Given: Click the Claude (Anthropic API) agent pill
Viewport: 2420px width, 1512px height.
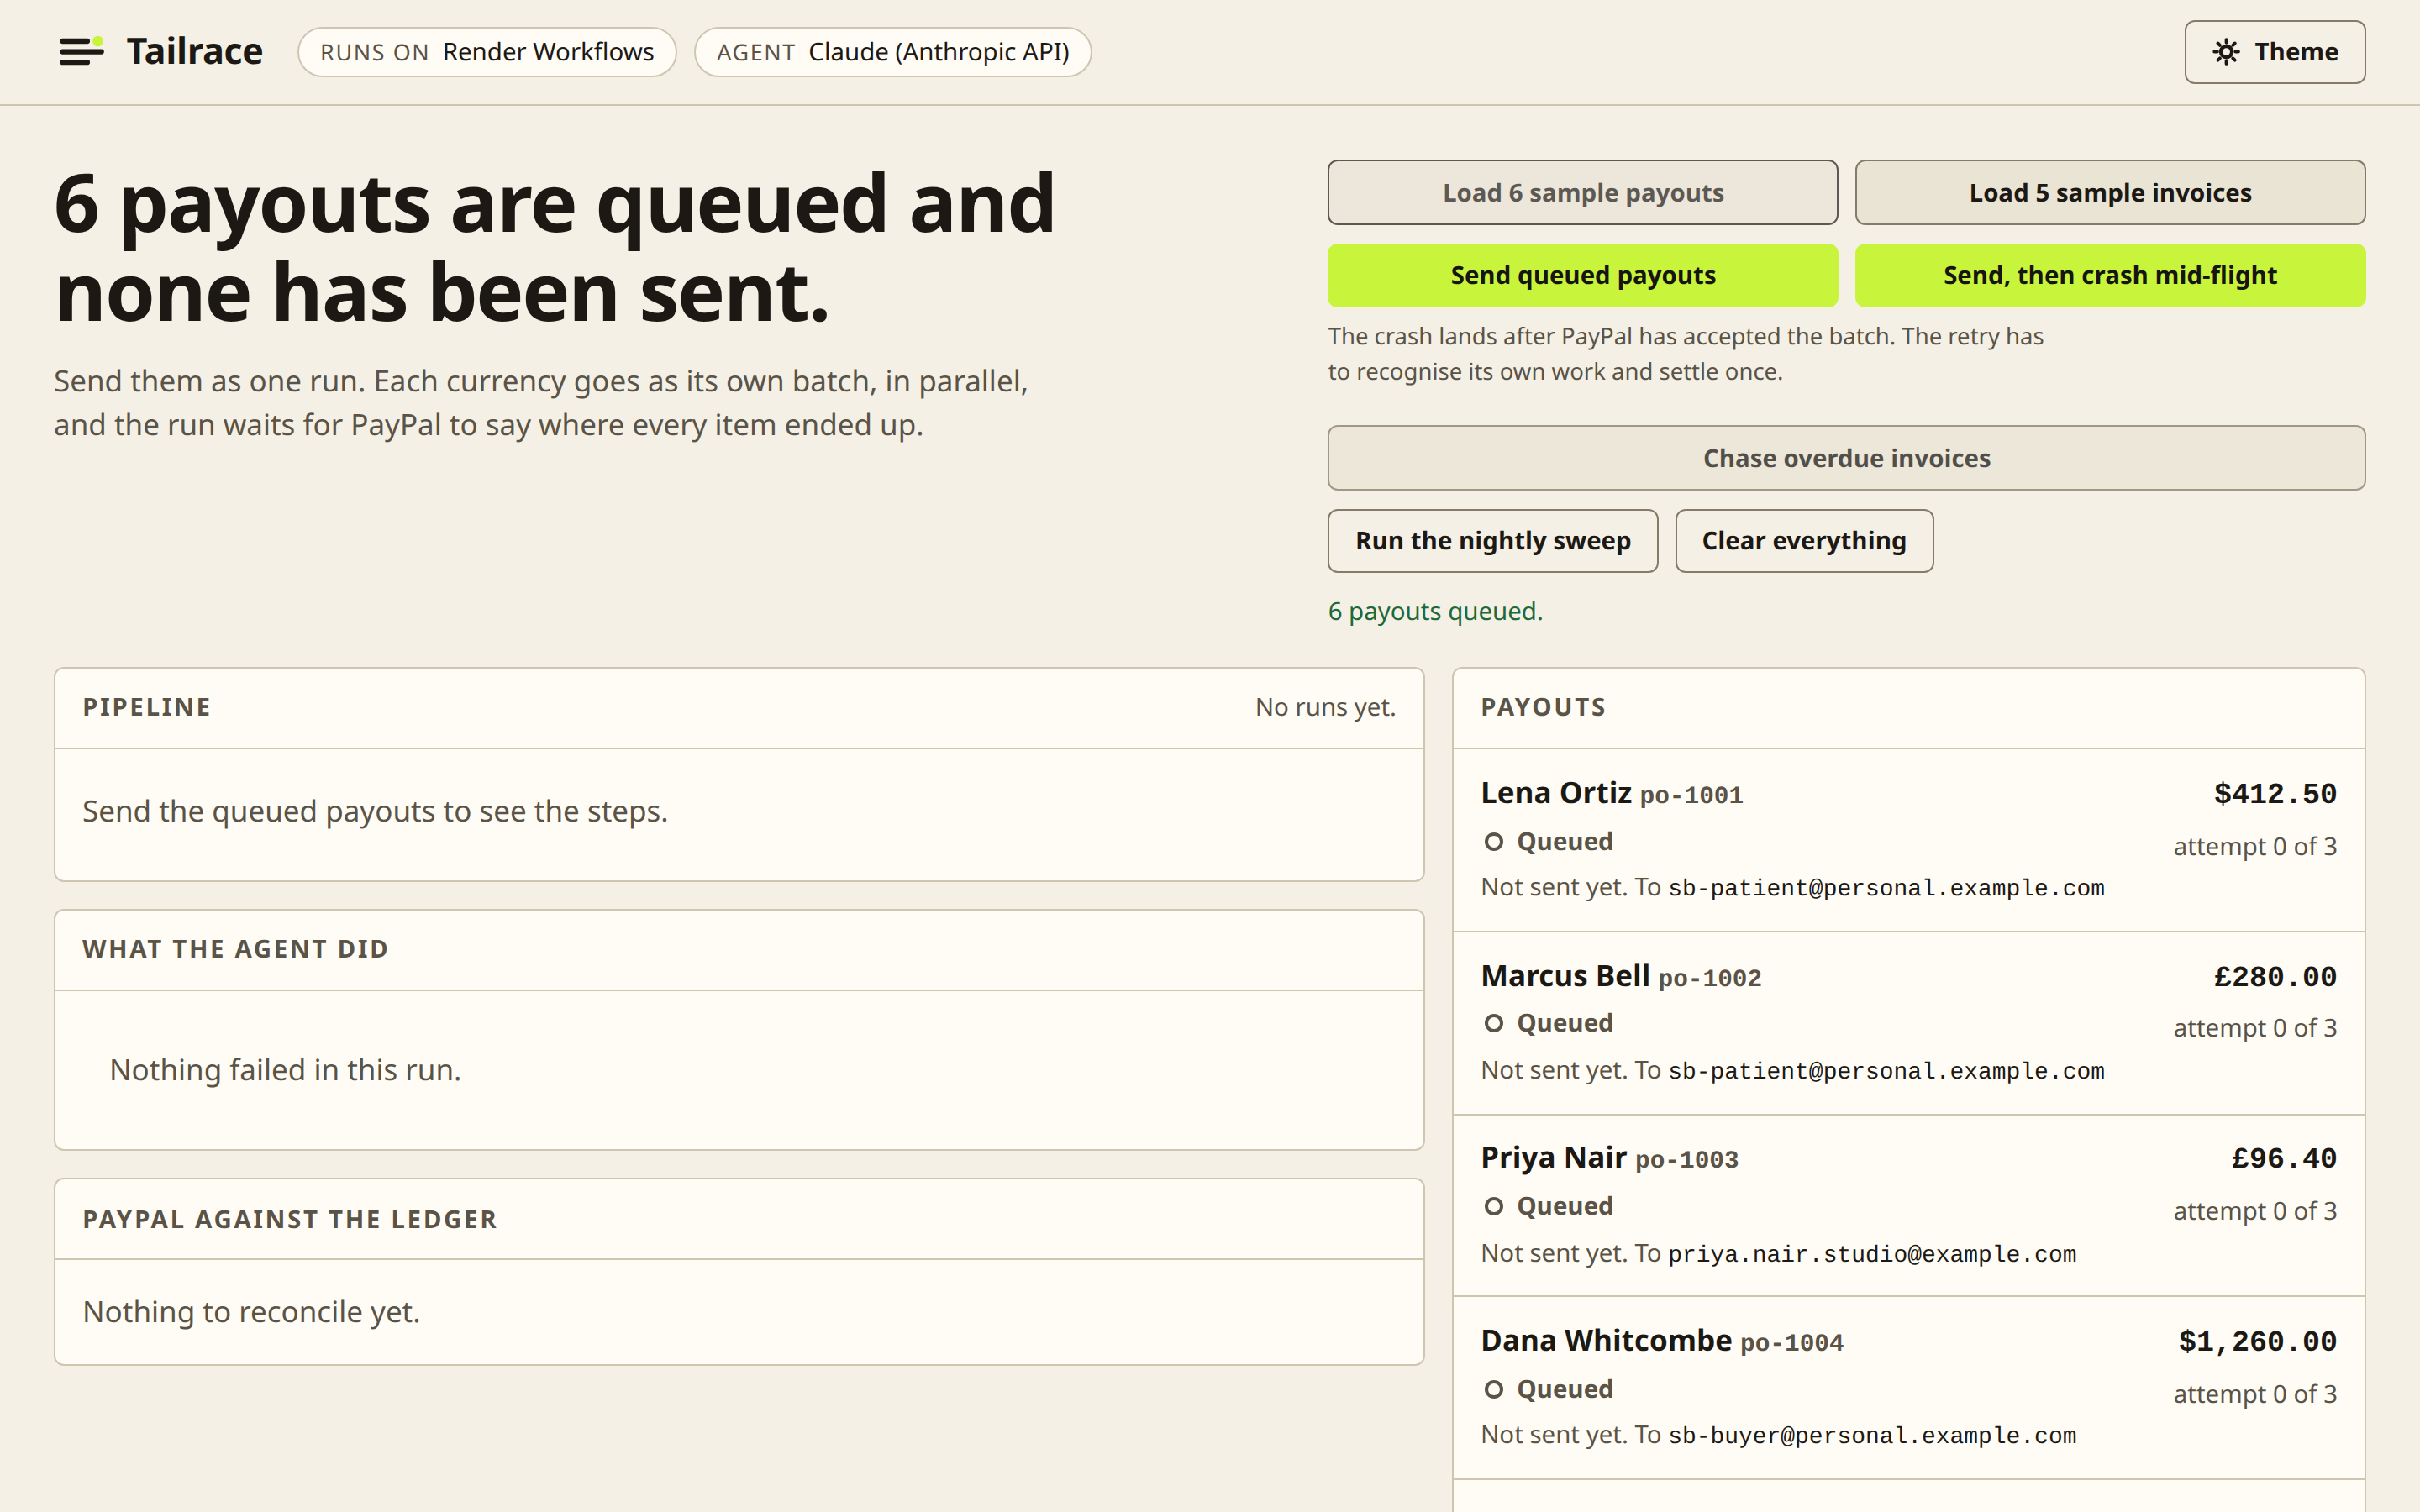Looking at the screenshot, I should pos(892,52).
